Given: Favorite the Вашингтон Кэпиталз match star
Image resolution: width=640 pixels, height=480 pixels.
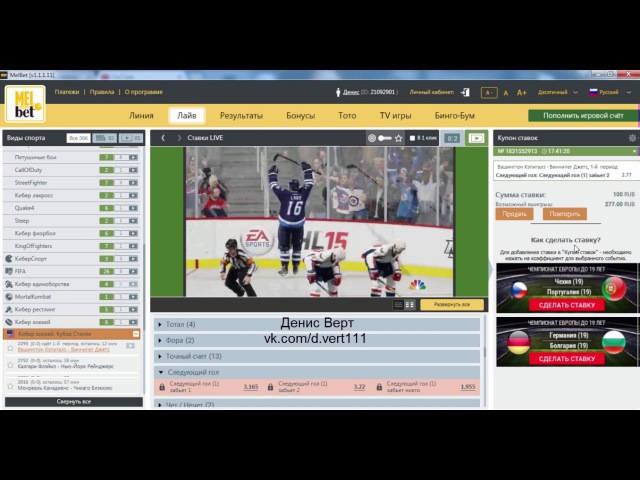Looking at the screenshot, I should pyautogui.click(x=10, y=348).
